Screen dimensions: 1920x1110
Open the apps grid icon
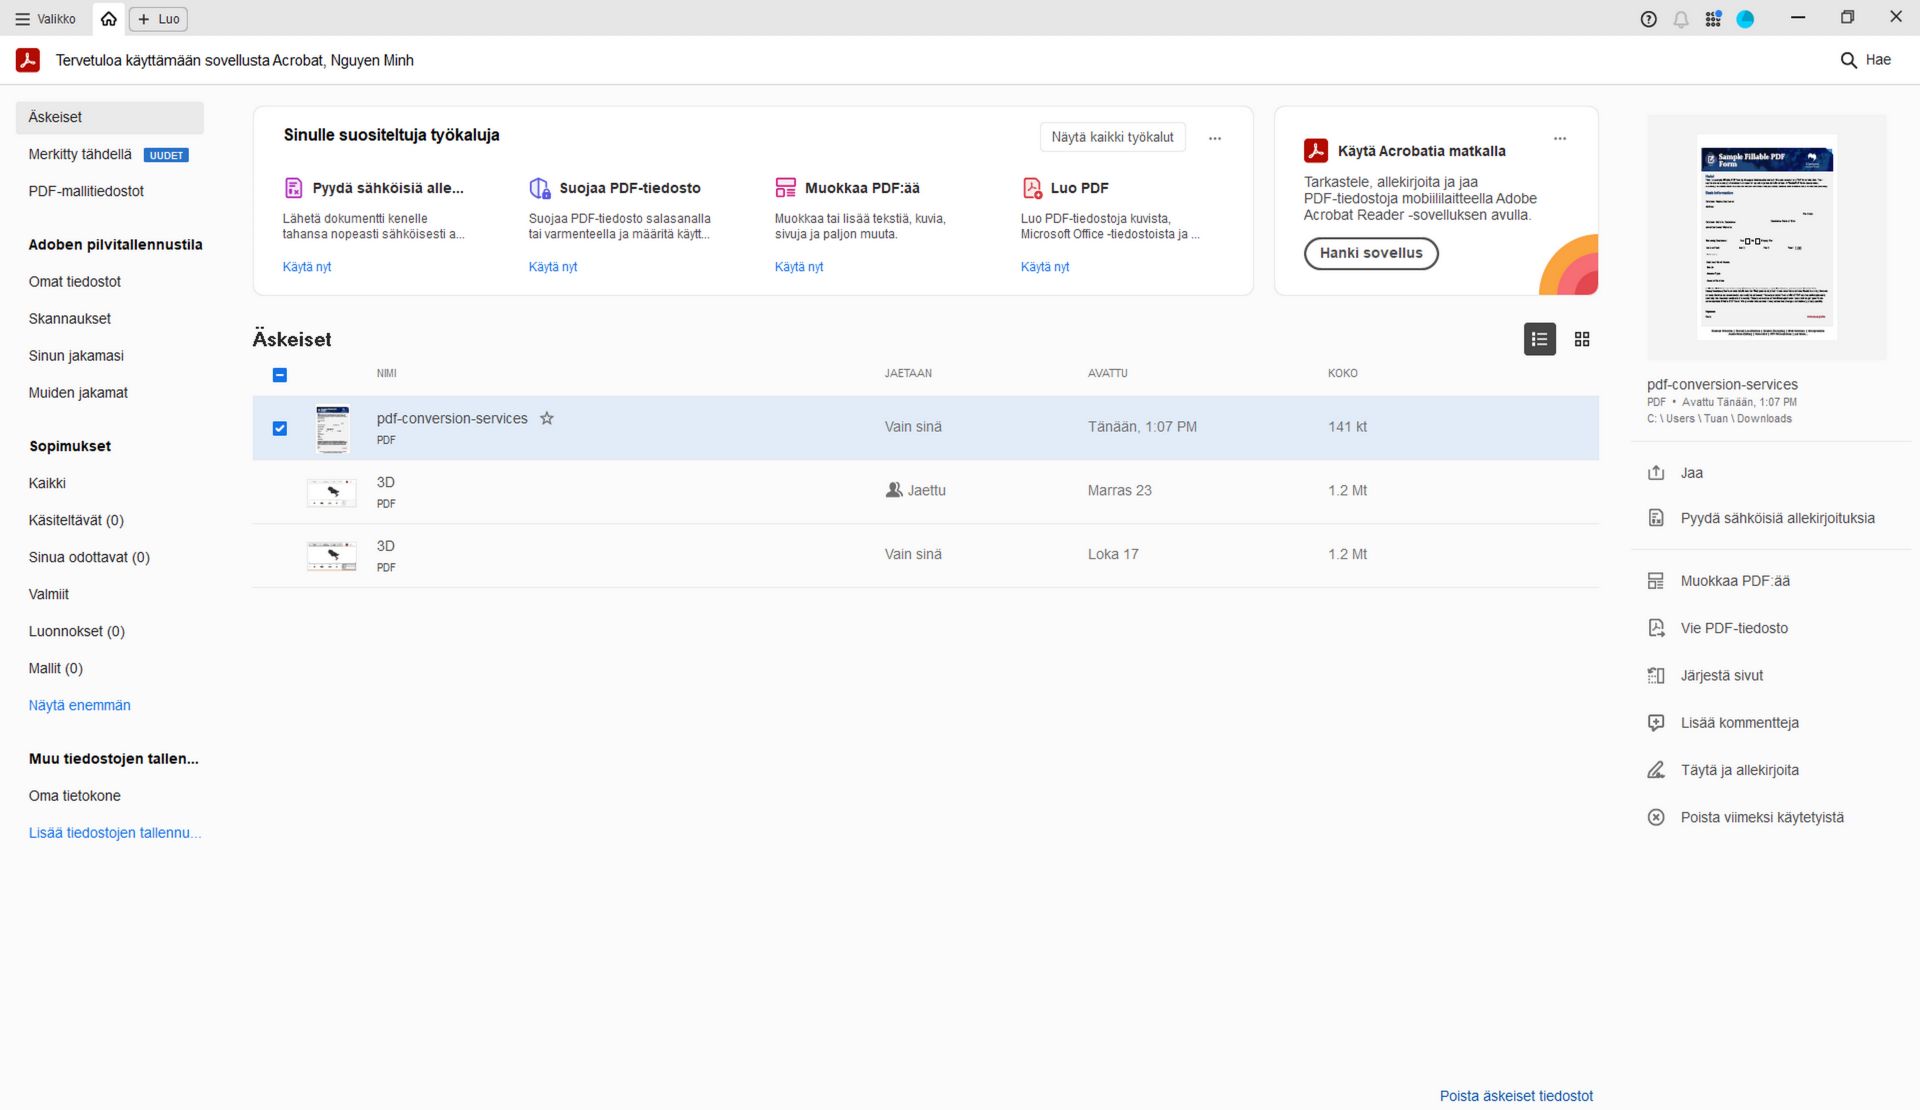tap(1713, 19)
